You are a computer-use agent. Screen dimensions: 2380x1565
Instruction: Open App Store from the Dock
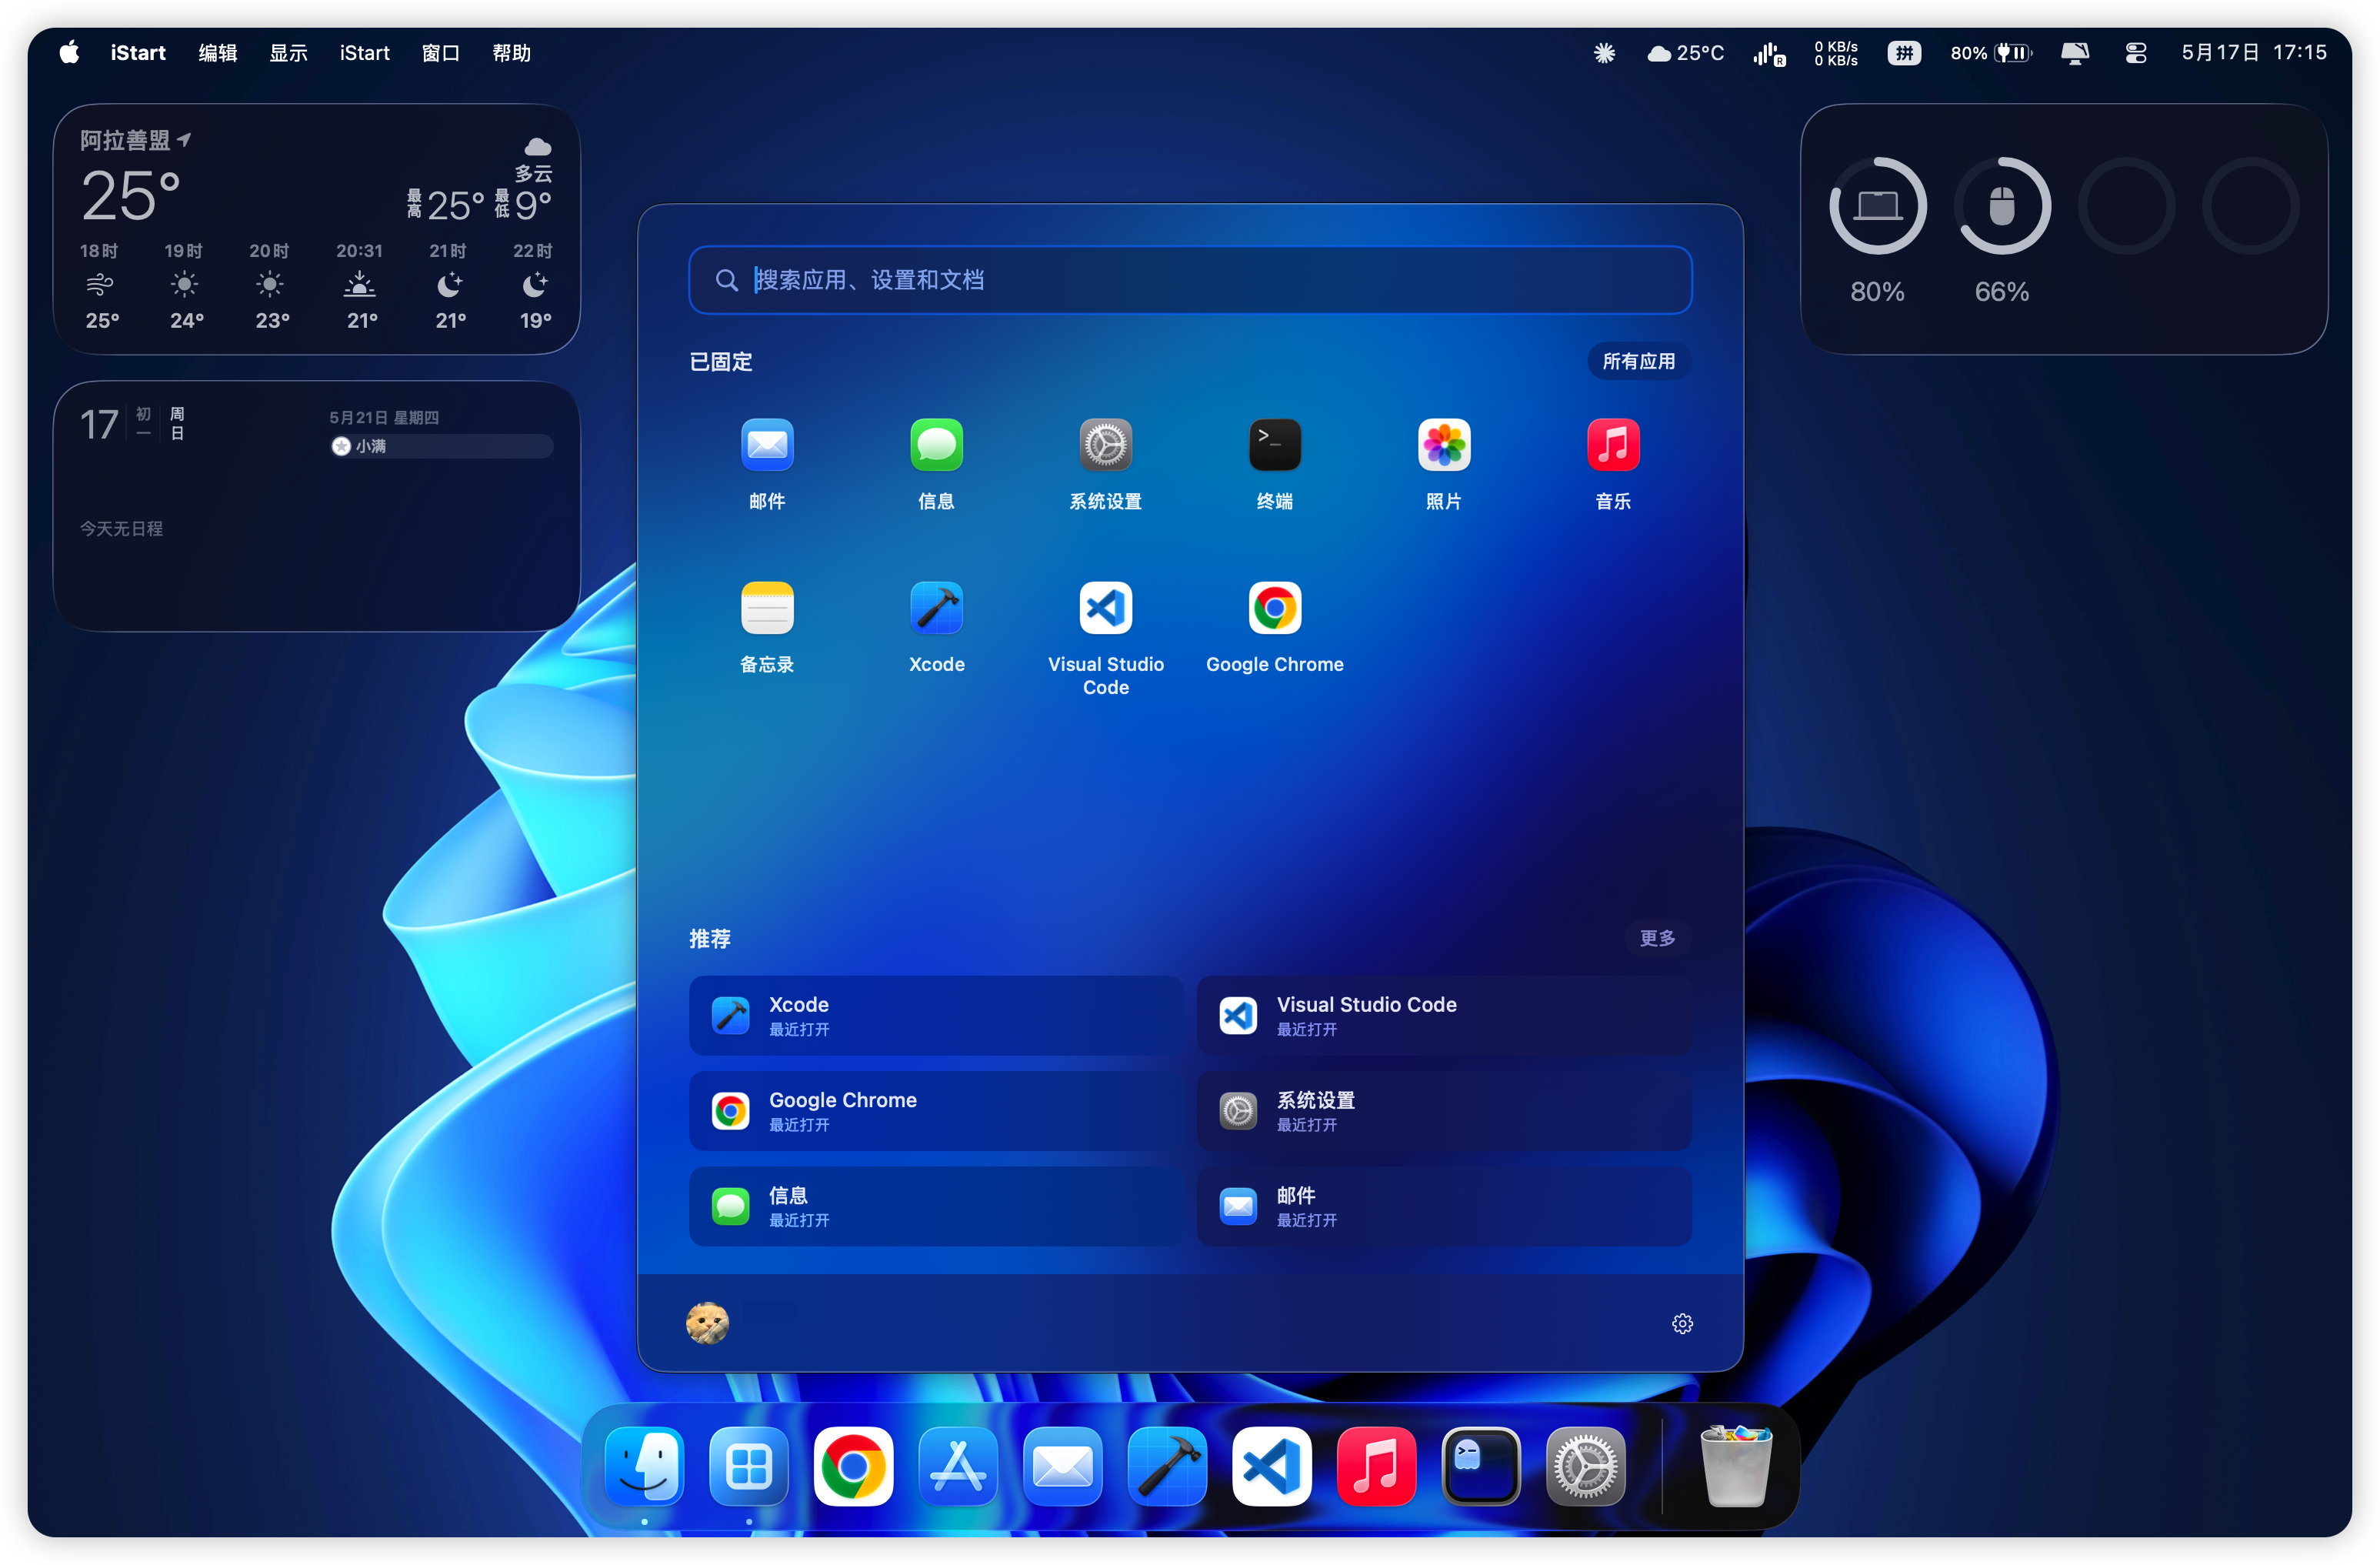(957, 1467)
